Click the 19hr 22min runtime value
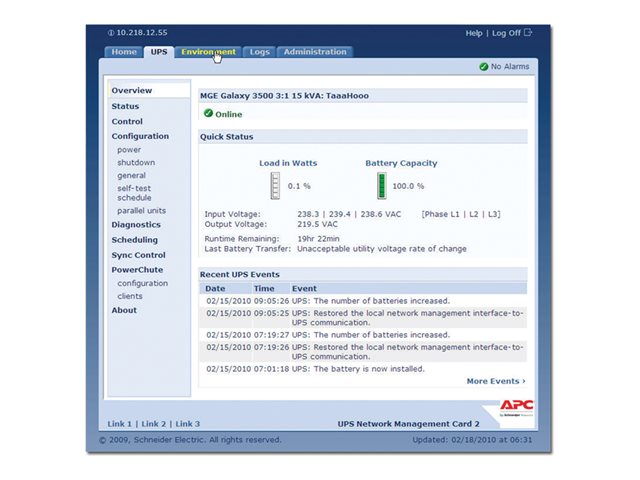The width and height of the screenshot is (640, 480). pos(318,239)
